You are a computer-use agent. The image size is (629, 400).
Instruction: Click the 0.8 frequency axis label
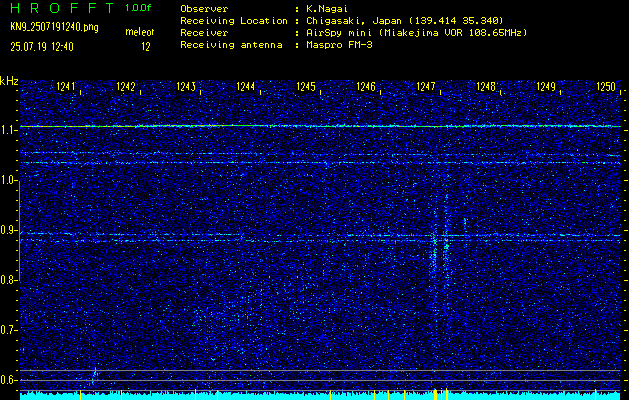pyautogui.click(x=7, y=280)
